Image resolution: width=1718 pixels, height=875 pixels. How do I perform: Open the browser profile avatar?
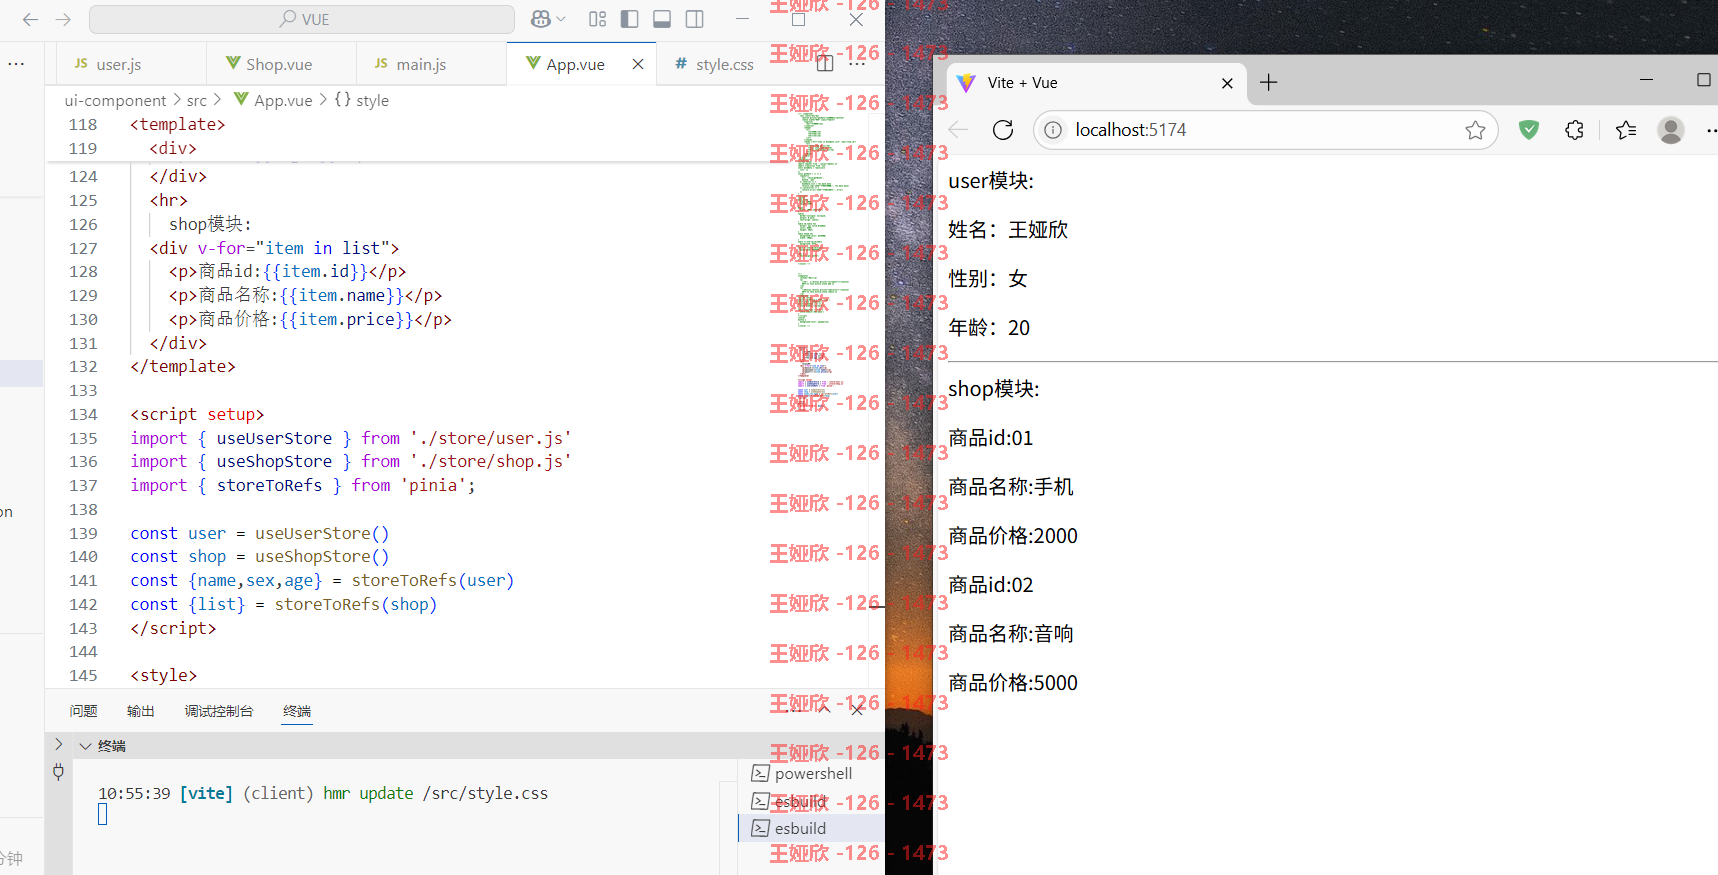(1671, 130)
